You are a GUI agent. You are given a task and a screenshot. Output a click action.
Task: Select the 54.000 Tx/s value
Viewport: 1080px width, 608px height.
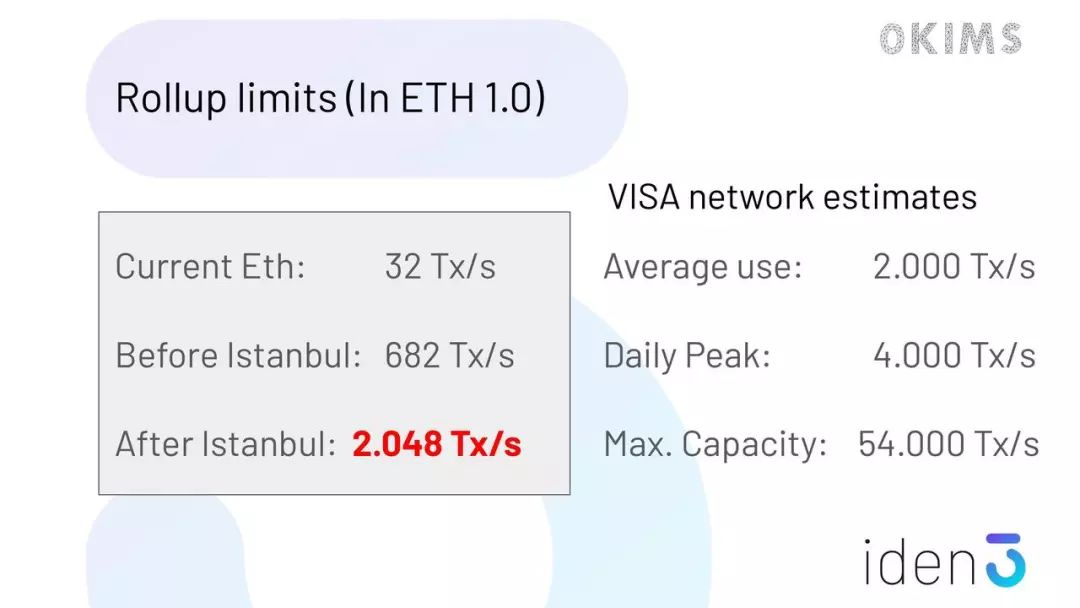948,443
